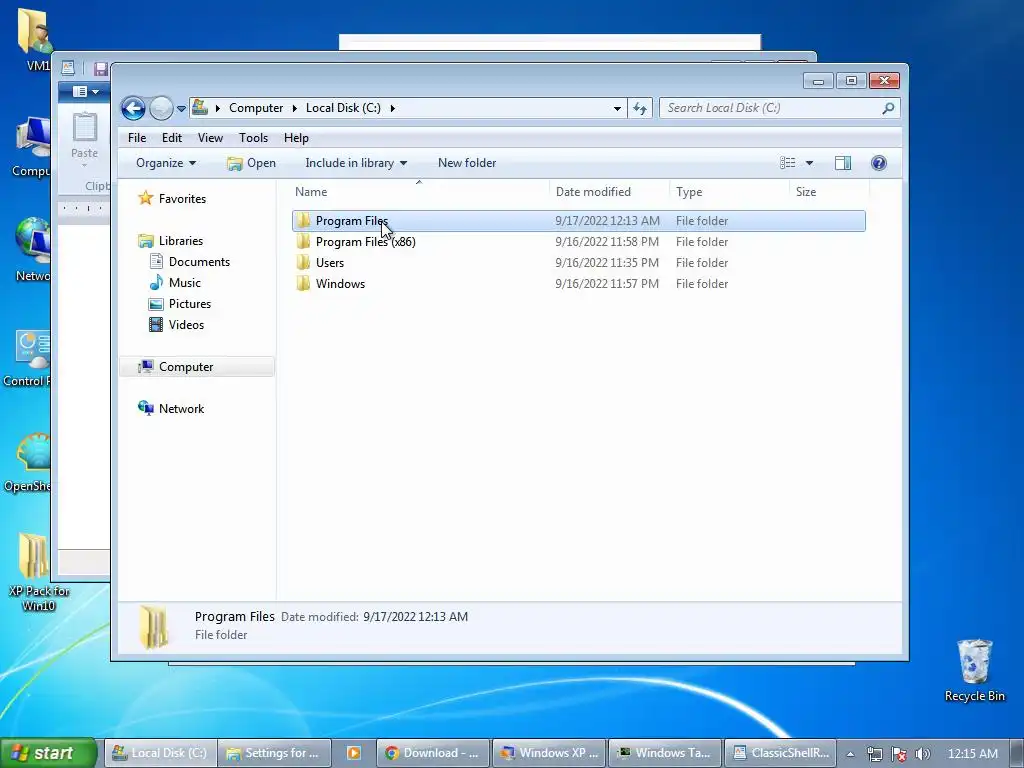Switch to Chrome Download taskbar item
Screen dimensions: 1024x768
tap(432, 753)
